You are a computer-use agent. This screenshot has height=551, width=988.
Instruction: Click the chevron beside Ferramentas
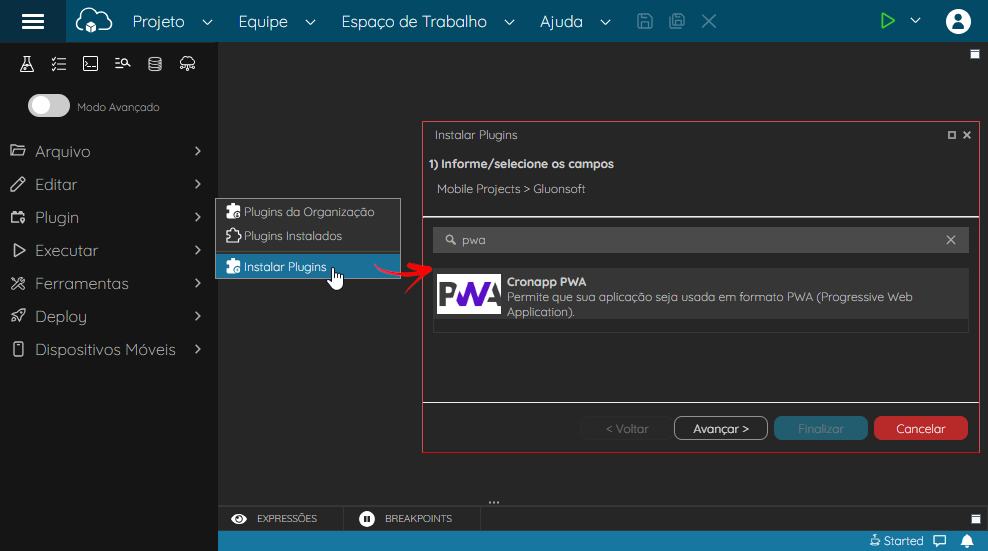[x=198, y=284]
